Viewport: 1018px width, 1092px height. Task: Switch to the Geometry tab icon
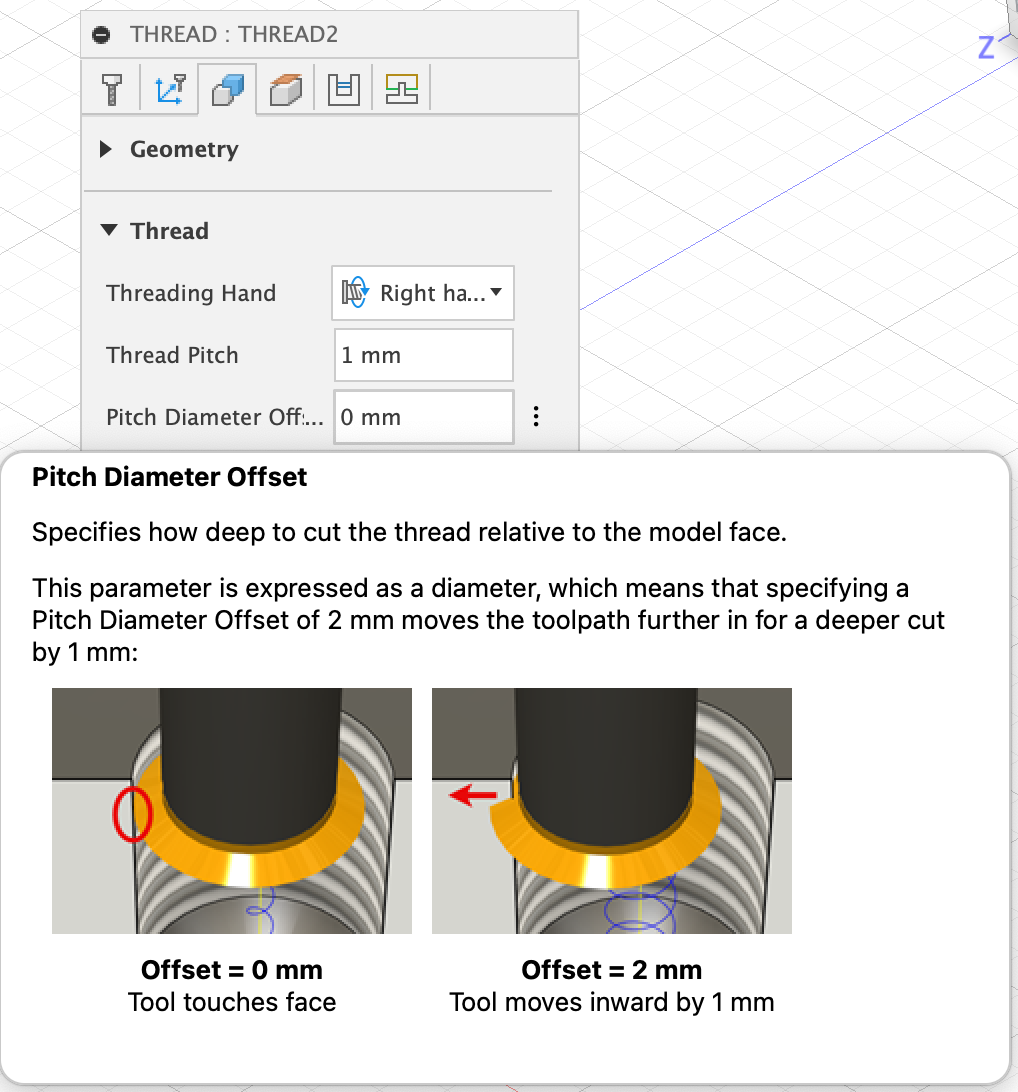point(169,89)
